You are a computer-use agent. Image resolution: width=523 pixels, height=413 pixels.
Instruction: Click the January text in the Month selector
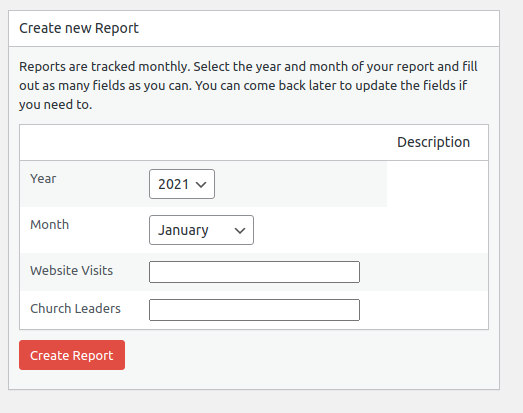pos(183,230)
